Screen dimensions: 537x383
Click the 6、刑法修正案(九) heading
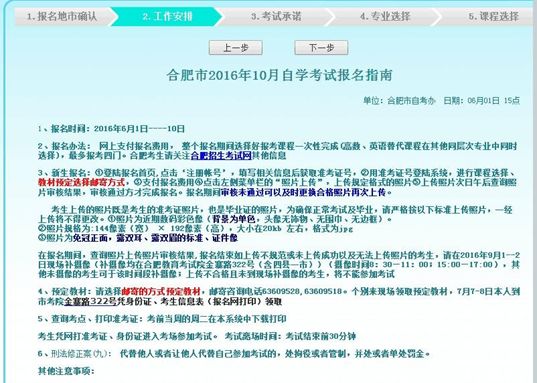[74, 354]
